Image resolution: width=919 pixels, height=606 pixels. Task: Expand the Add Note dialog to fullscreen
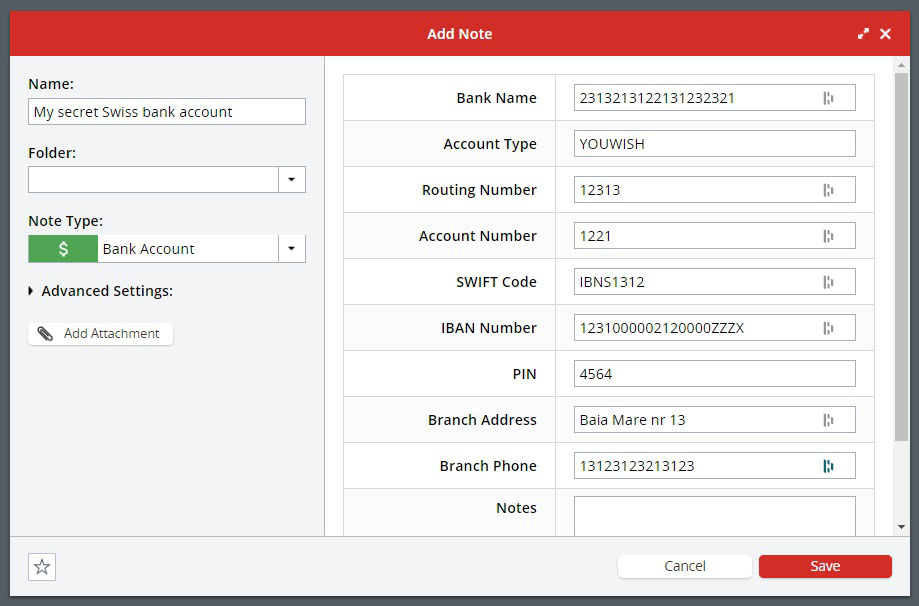click(x=863, y=34)
